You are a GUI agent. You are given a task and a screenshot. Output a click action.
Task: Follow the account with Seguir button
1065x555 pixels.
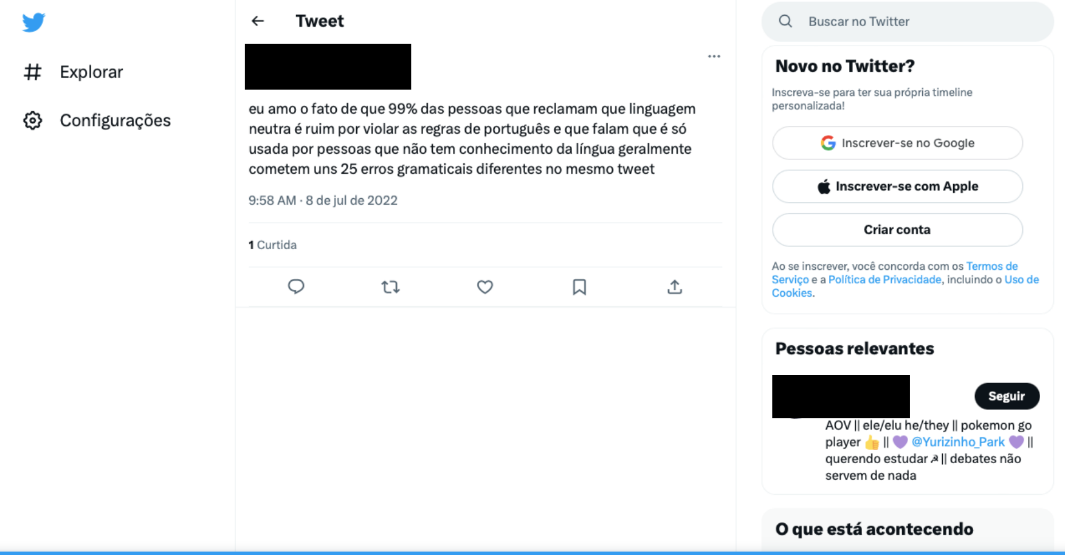tap(1007, 396)
